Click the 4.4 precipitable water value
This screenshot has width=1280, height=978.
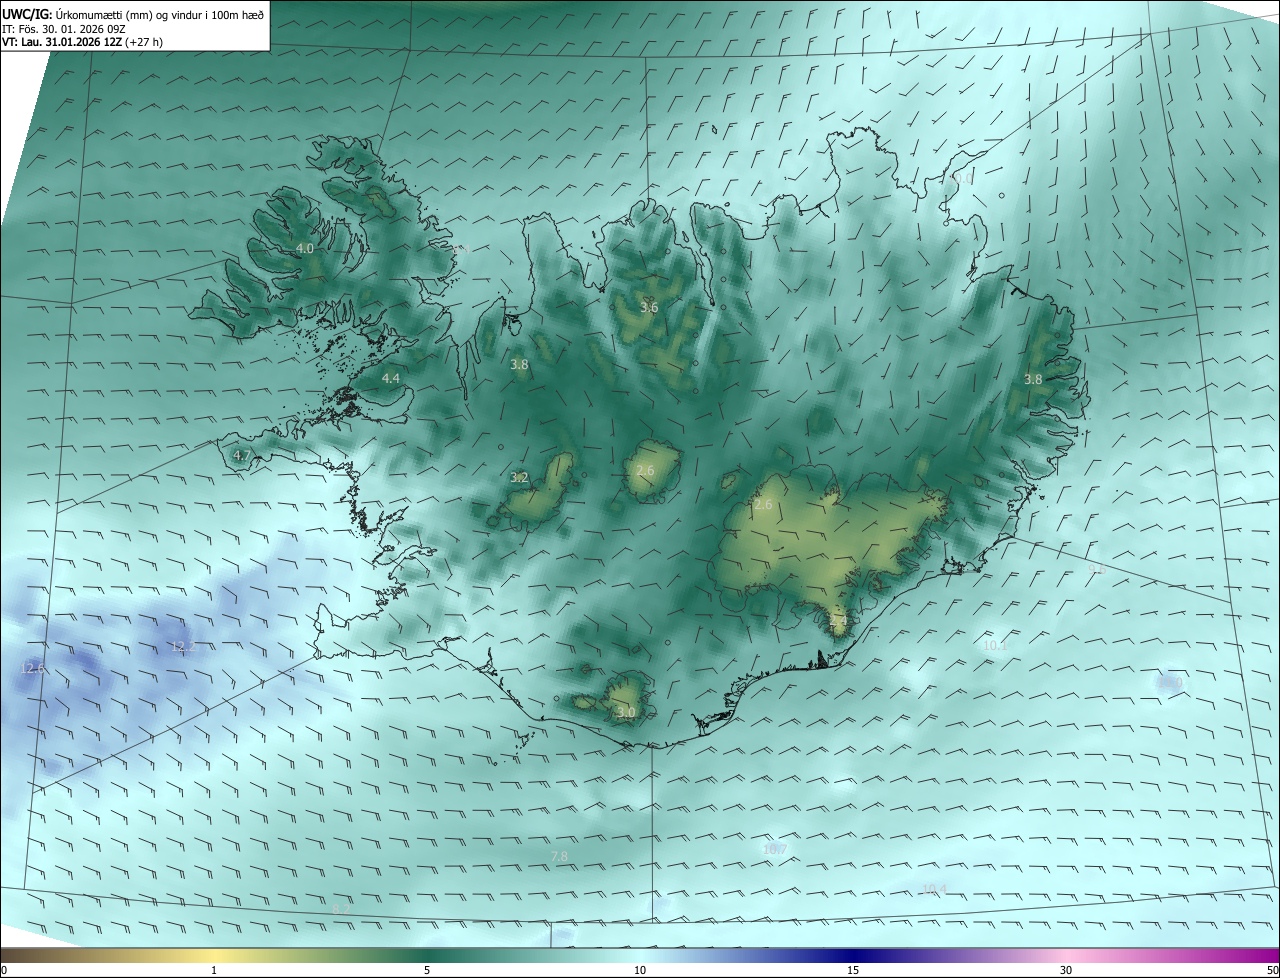pos(391,378)
